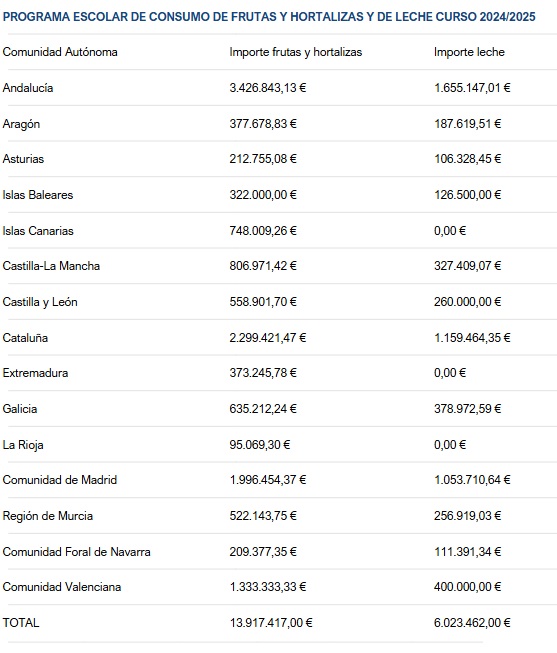The width and height of the screenshot is (557, 653).
Task: Select the Región de Murcia row label
Action: point(48,516)
